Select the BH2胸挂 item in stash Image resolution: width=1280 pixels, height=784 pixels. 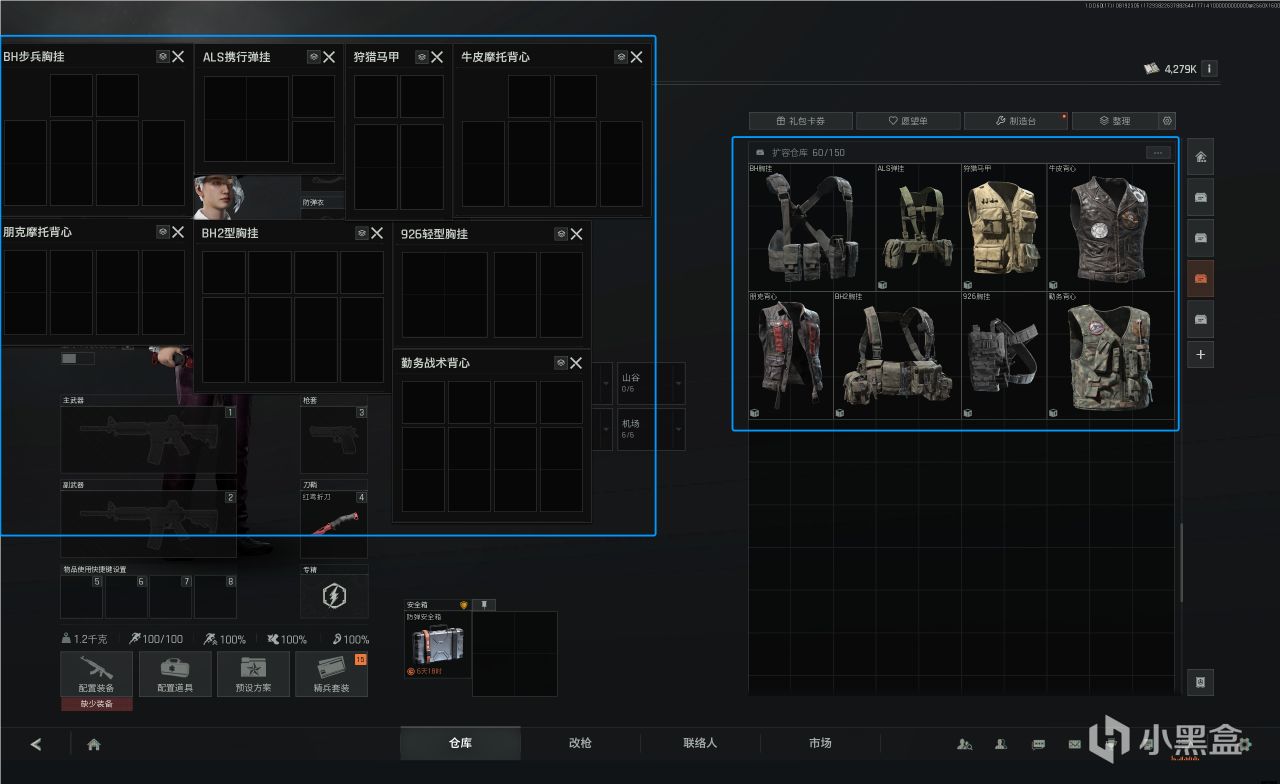tap(897, 355)
